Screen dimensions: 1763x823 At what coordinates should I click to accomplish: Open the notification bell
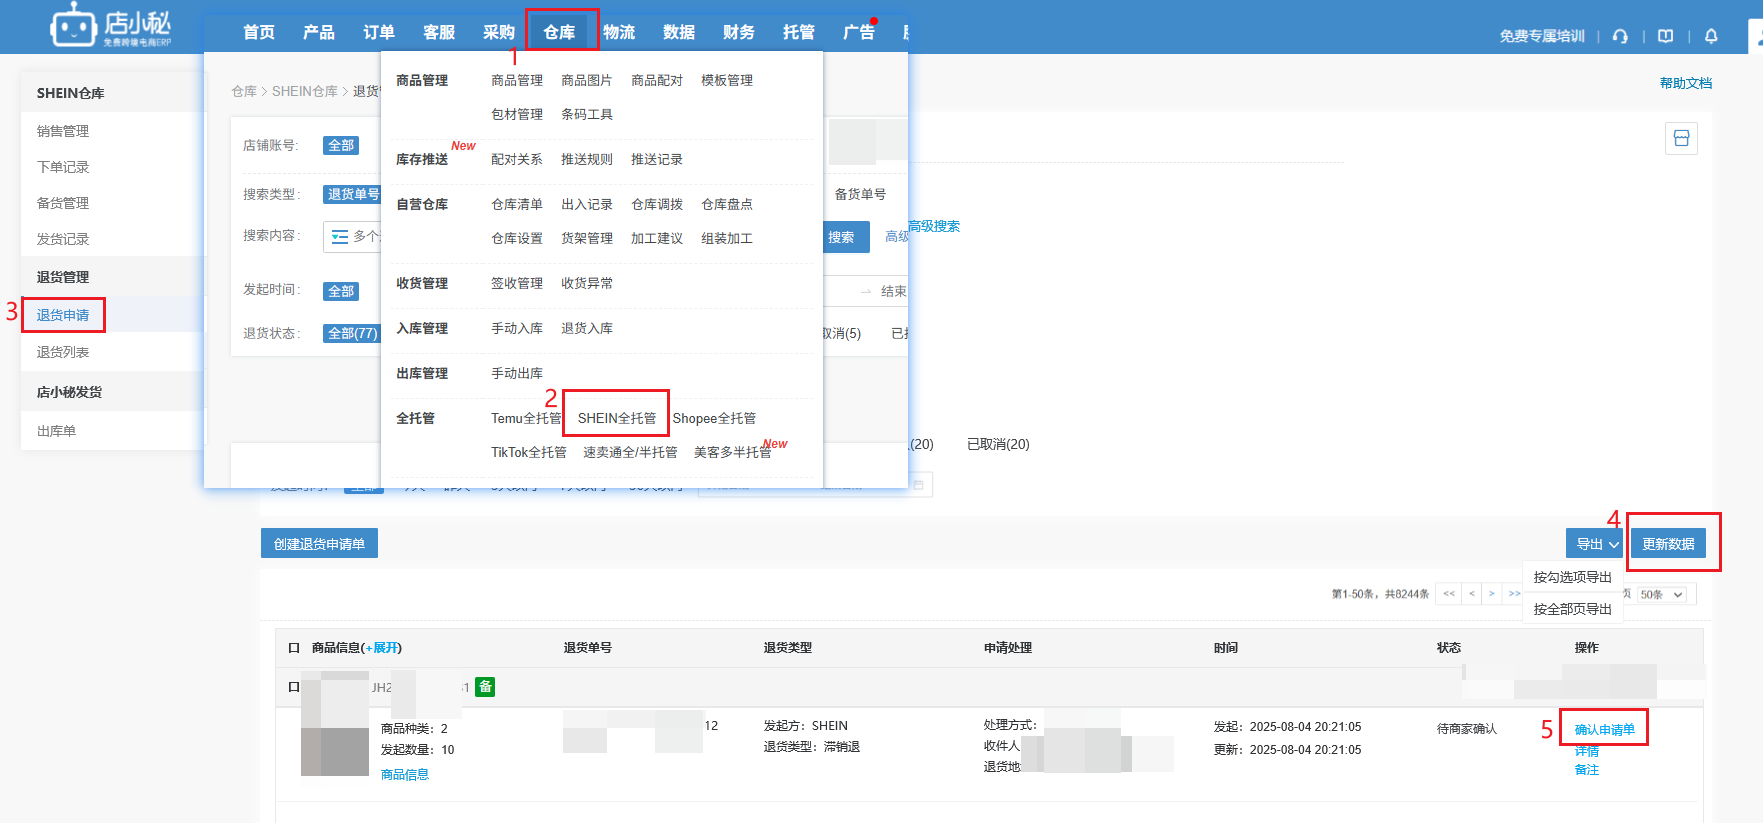pyautogui.click(x=1711, y=36)
